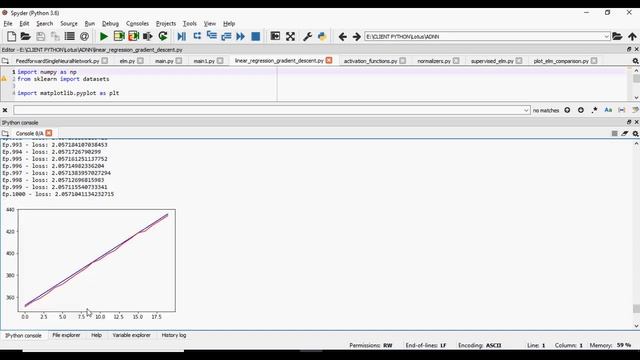Toggle whole words search option

pos(622,110)
